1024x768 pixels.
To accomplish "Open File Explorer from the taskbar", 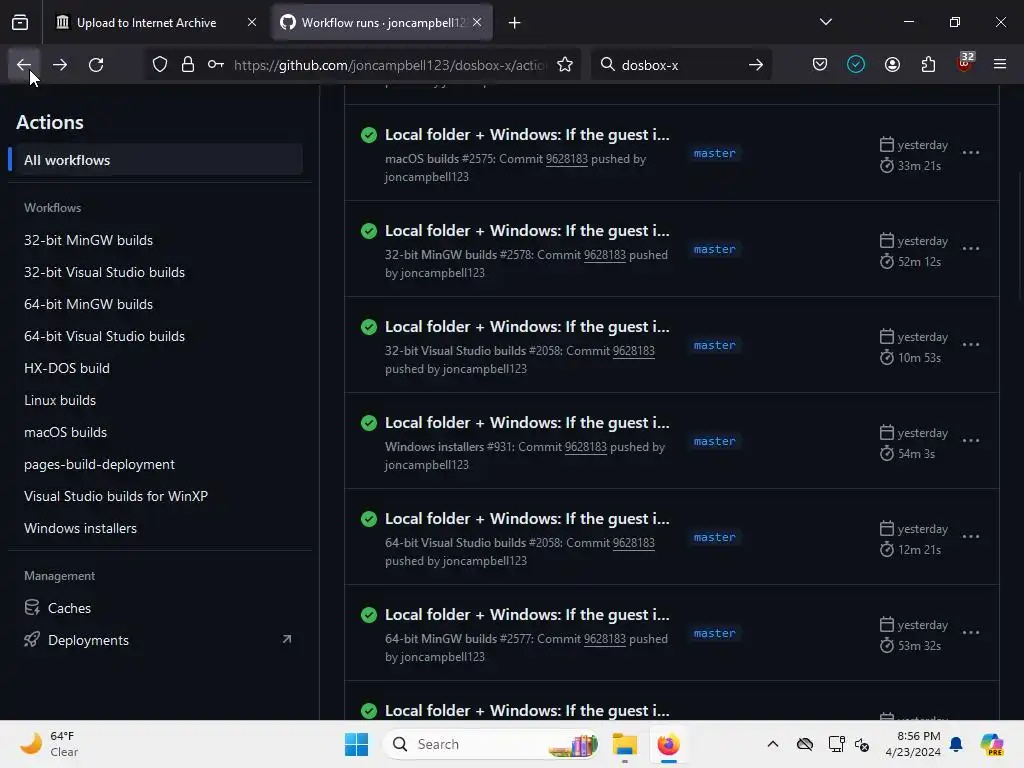I will (624, 744).
